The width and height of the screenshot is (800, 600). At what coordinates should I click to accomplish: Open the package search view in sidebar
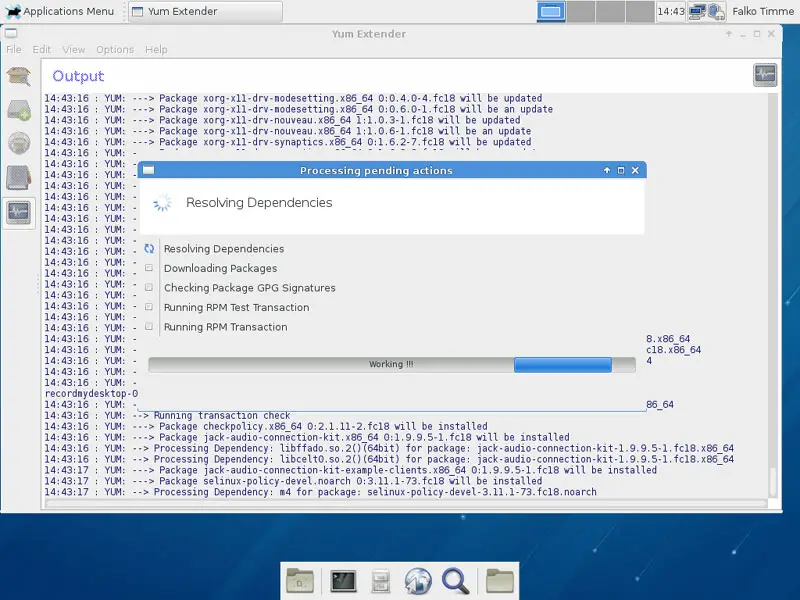19,77
